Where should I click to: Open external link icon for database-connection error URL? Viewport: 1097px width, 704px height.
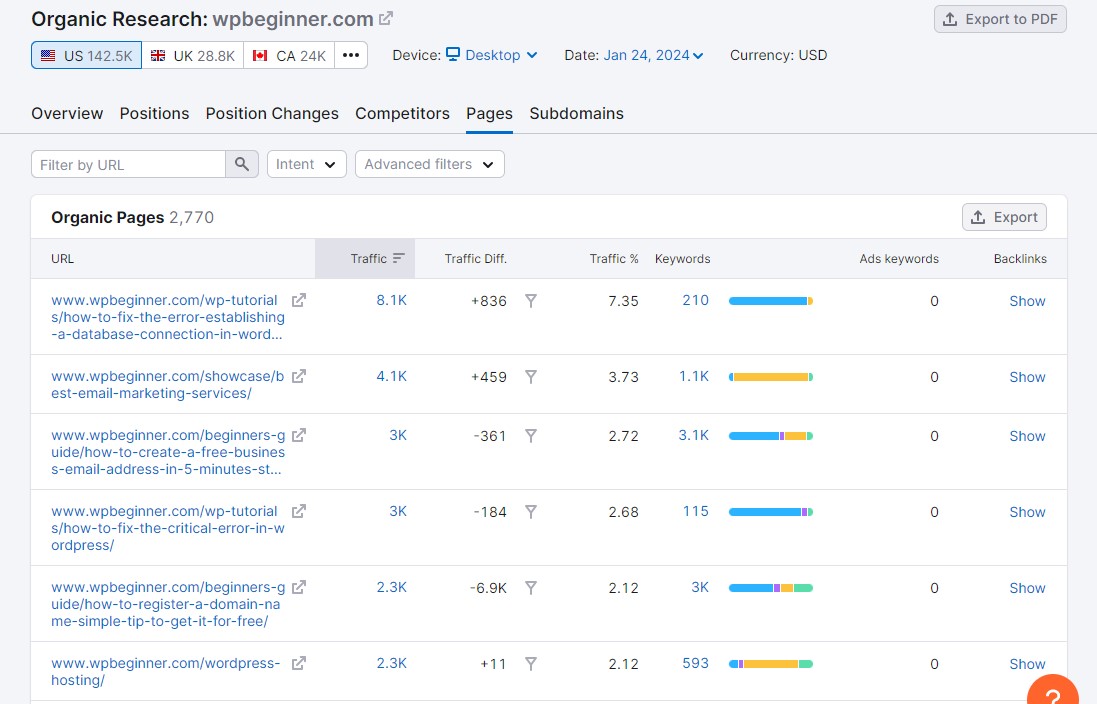click(x=299, y=300)
